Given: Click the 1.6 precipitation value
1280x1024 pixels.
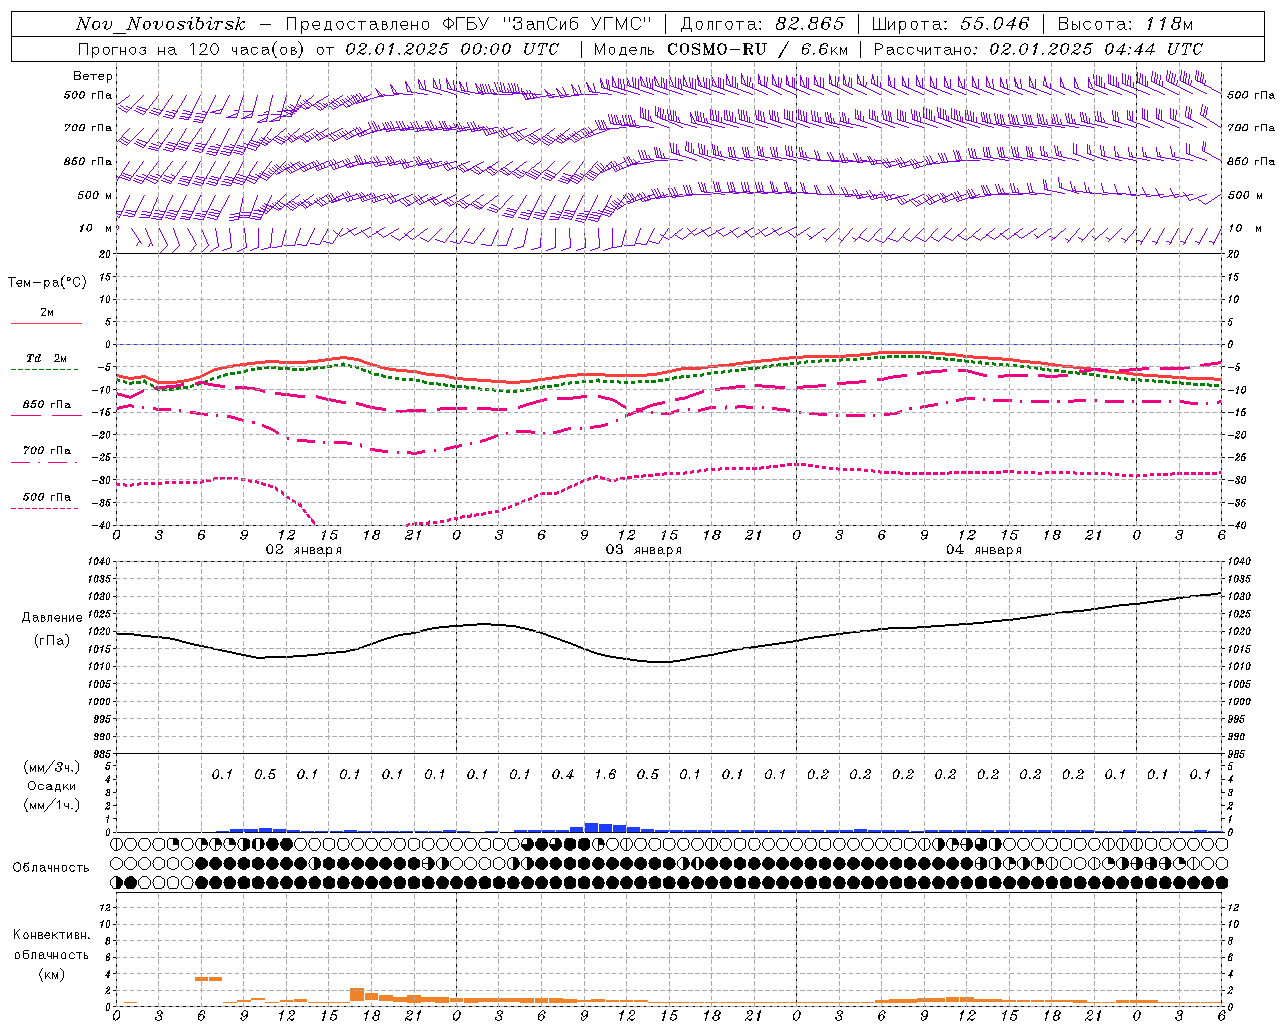Looking at the screenshot, I should click(605, 774).
